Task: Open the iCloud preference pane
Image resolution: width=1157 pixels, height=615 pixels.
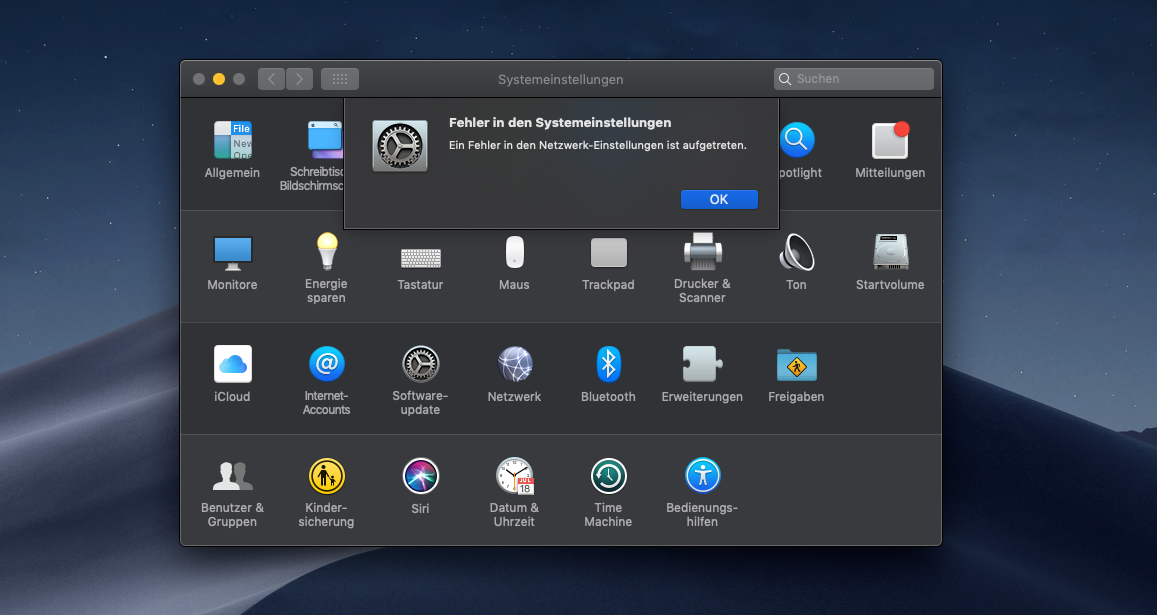Action: (x=232, y=365)
